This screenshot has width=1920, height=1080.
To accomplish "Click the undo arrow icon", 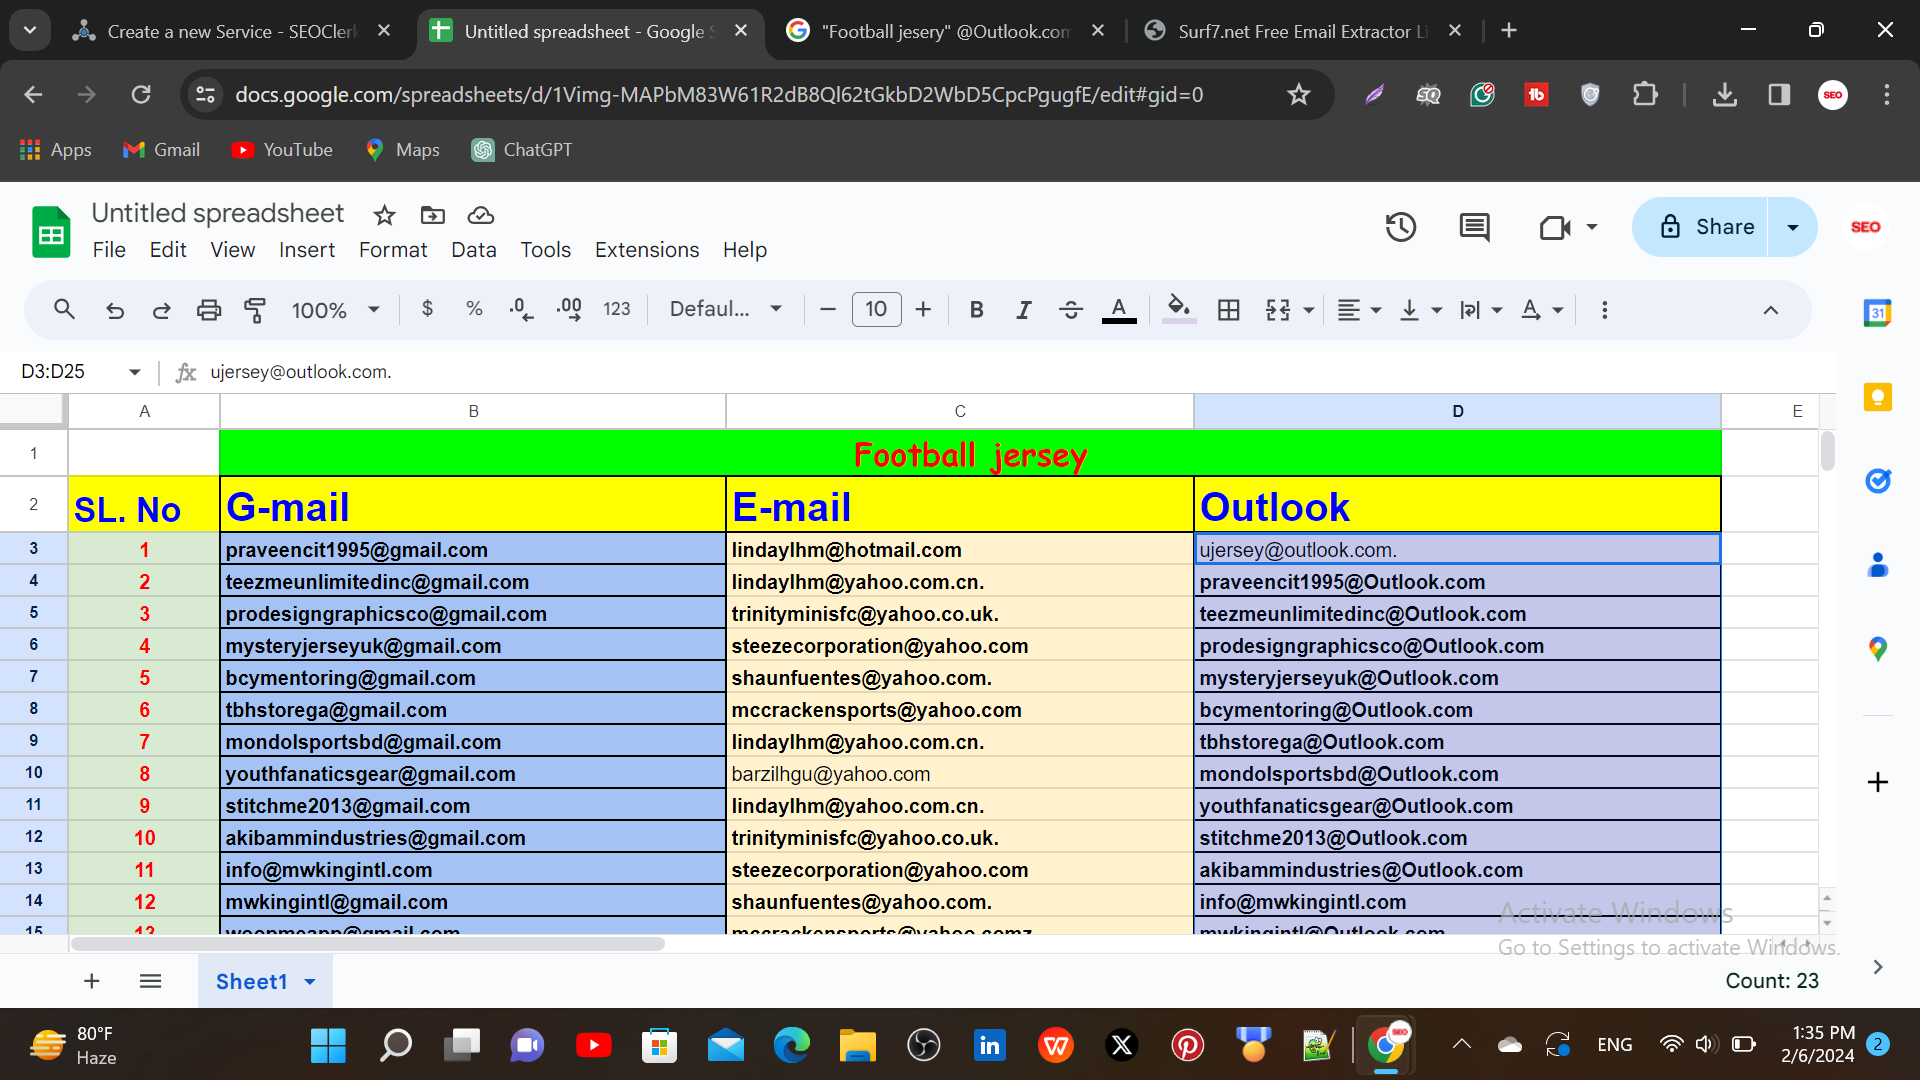I will [115, 310].
